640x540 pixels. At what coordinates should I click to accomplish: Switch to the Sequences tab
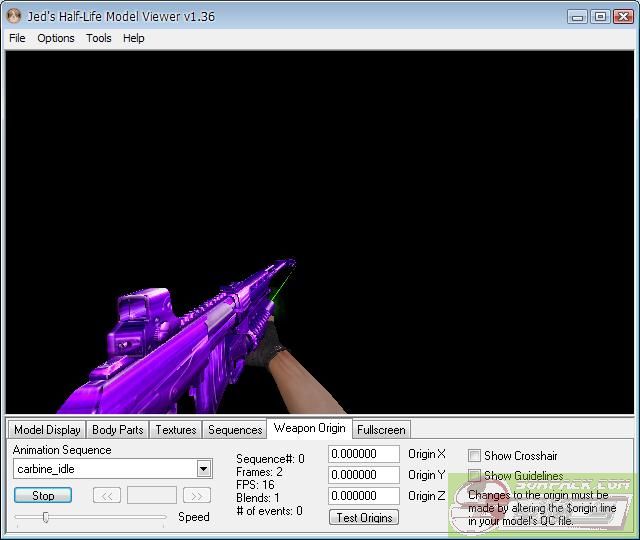click(235, 430)
